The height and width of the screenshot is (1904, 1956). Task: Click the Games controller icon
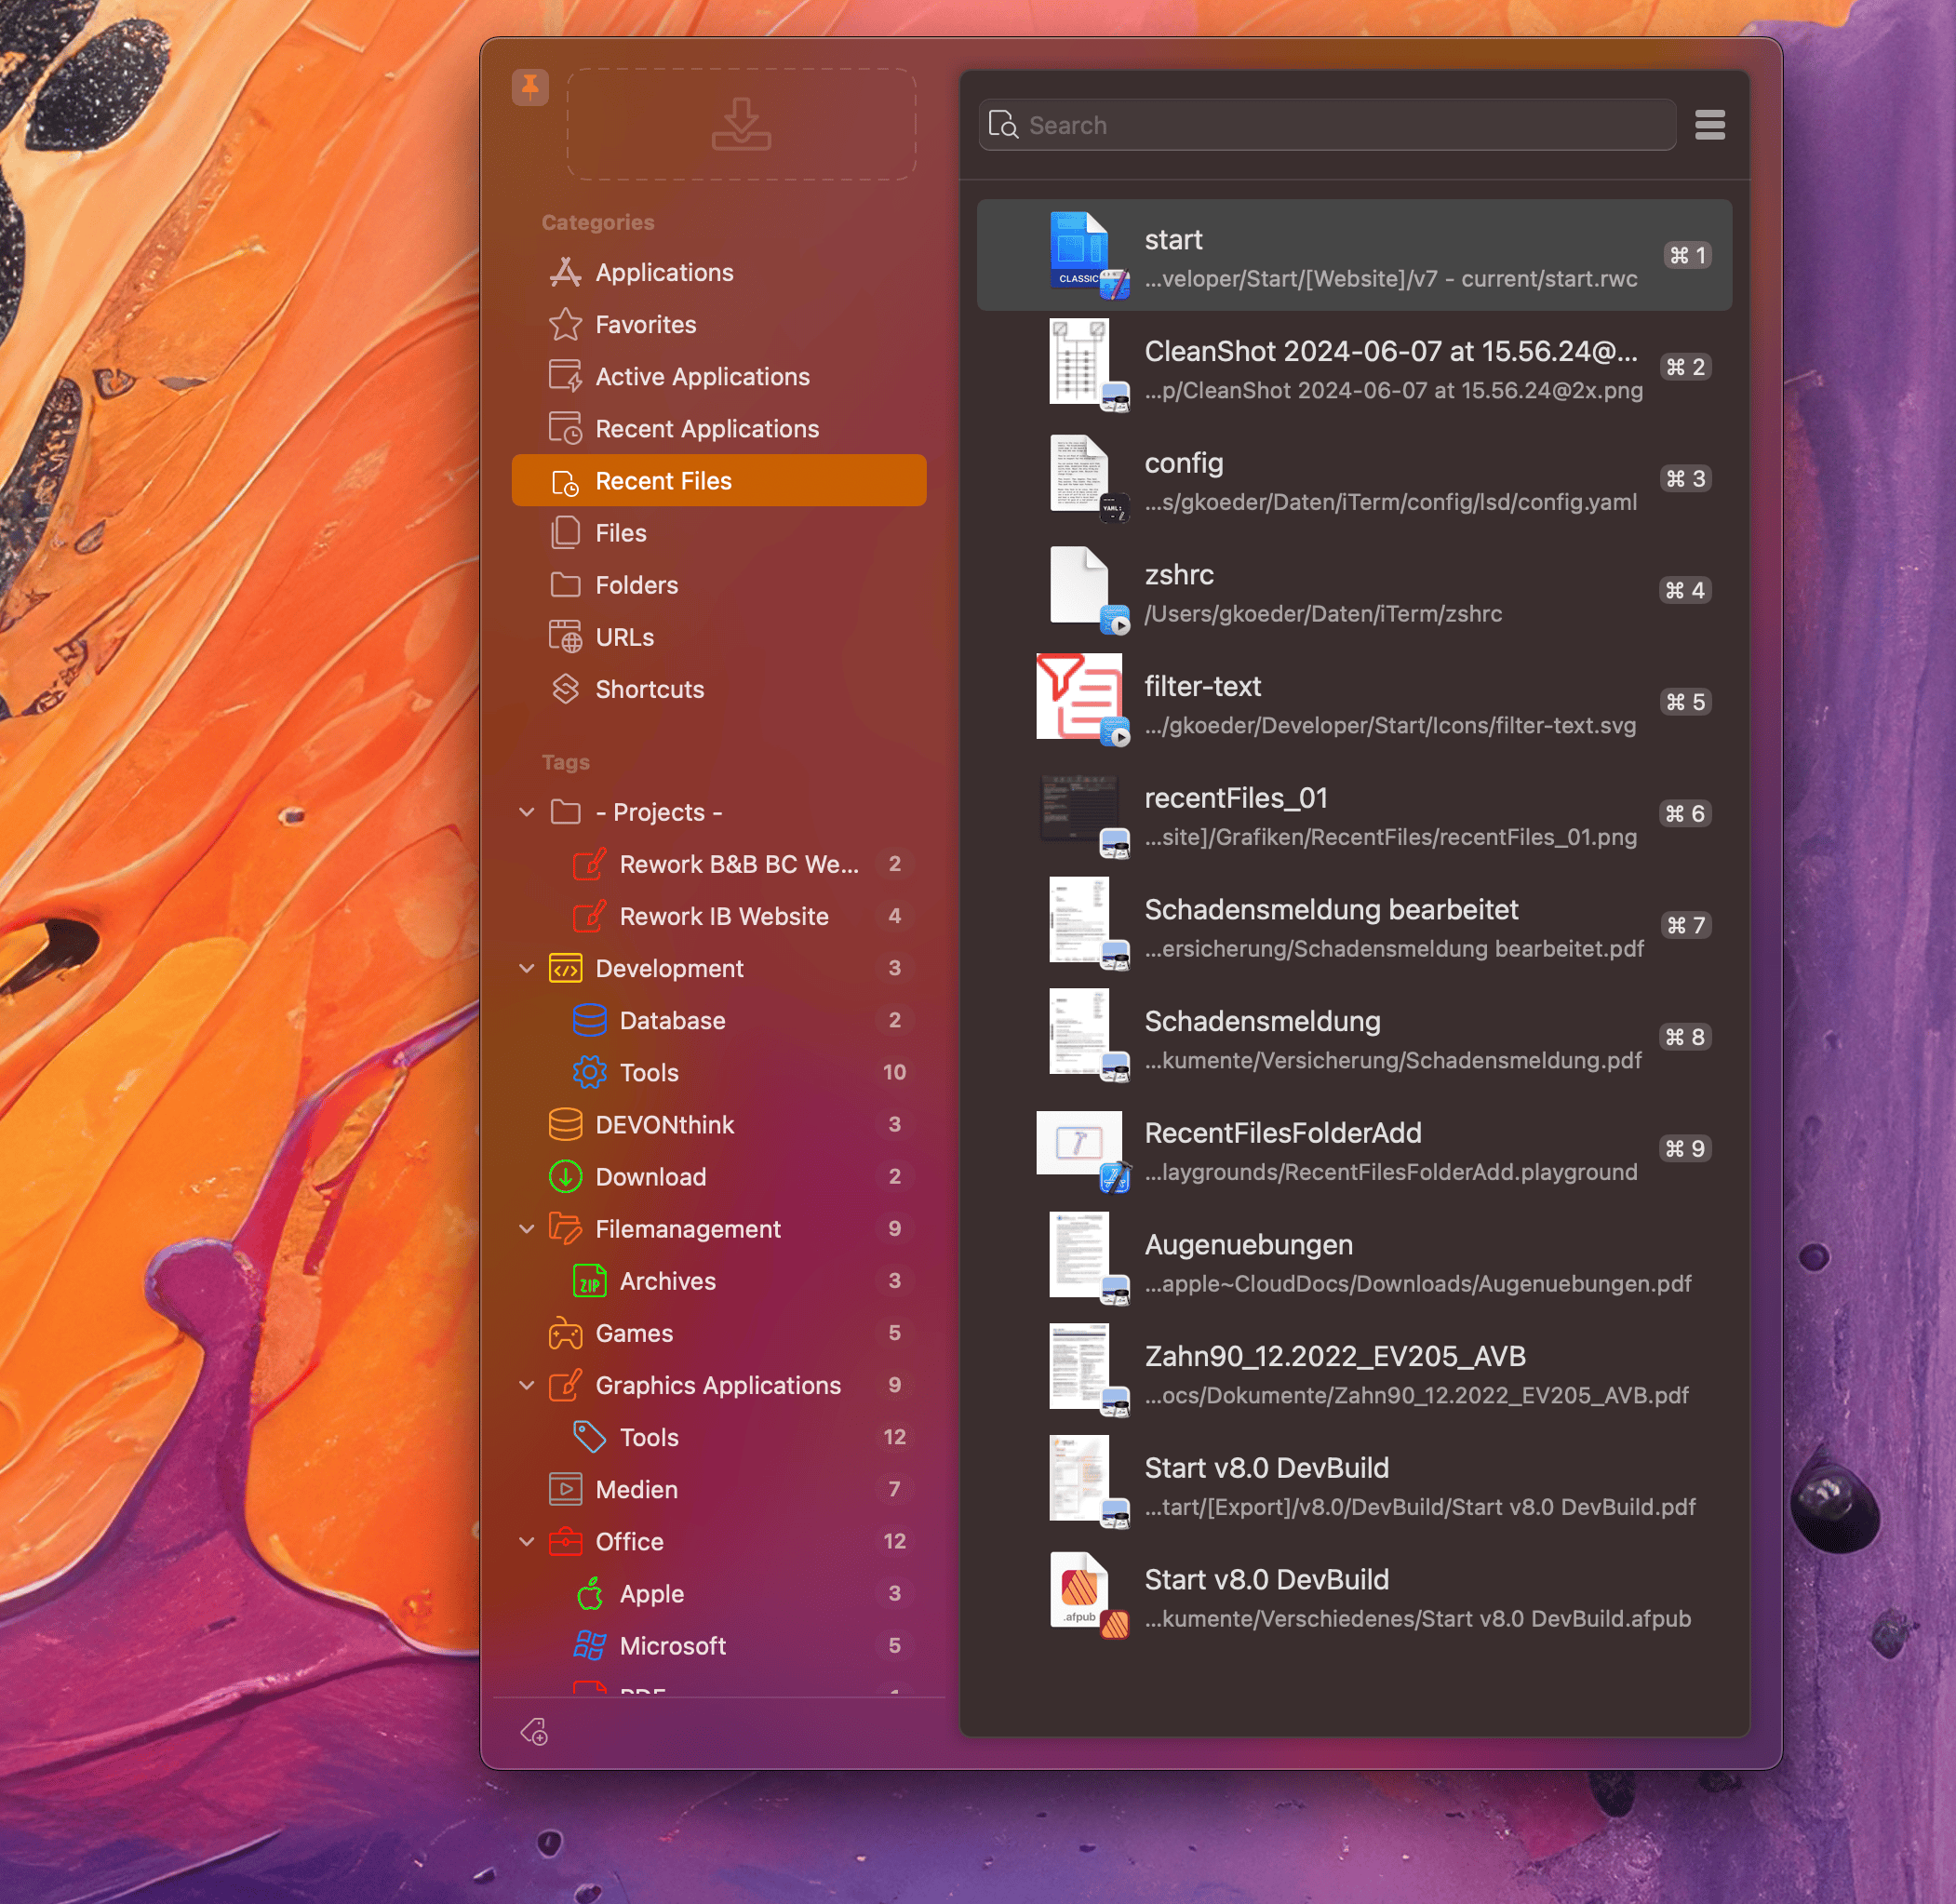point(565,1333)
